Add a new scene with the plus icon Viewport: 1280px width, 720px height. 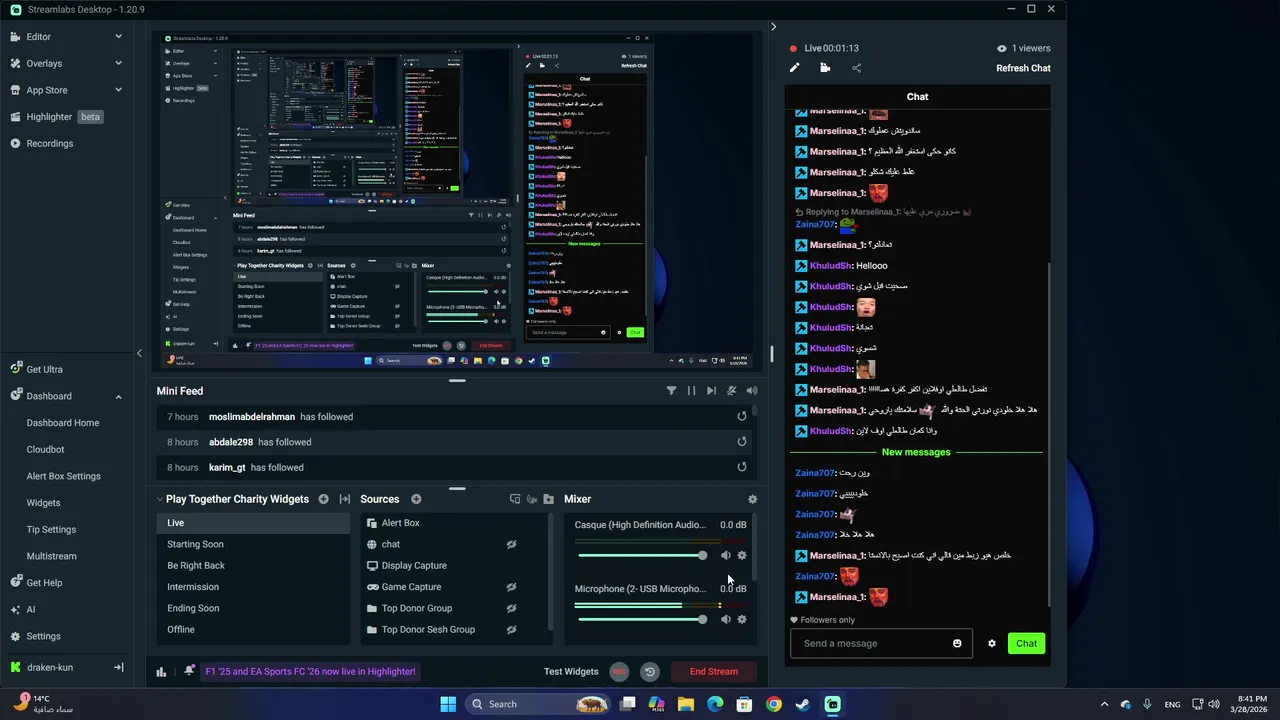(x=323, y=499)
